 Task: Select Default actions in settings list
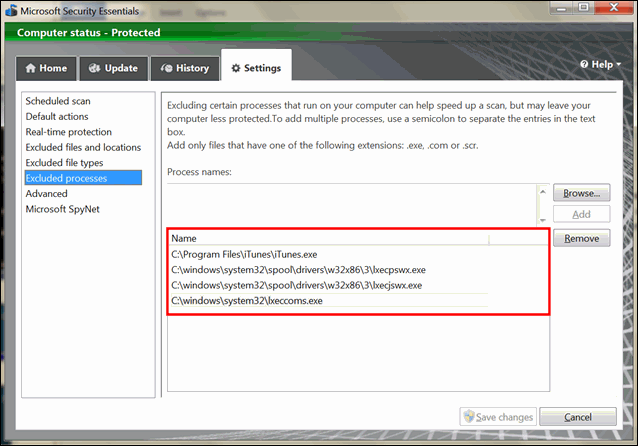57,116
